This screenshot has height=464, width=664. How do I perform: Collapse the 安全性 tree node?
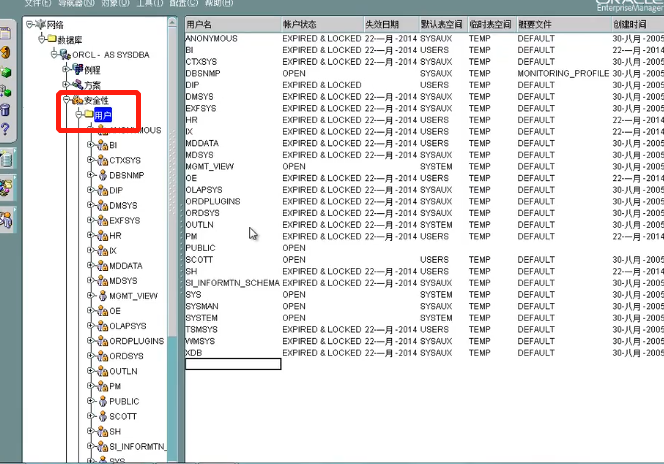click(x=66, y=99)
